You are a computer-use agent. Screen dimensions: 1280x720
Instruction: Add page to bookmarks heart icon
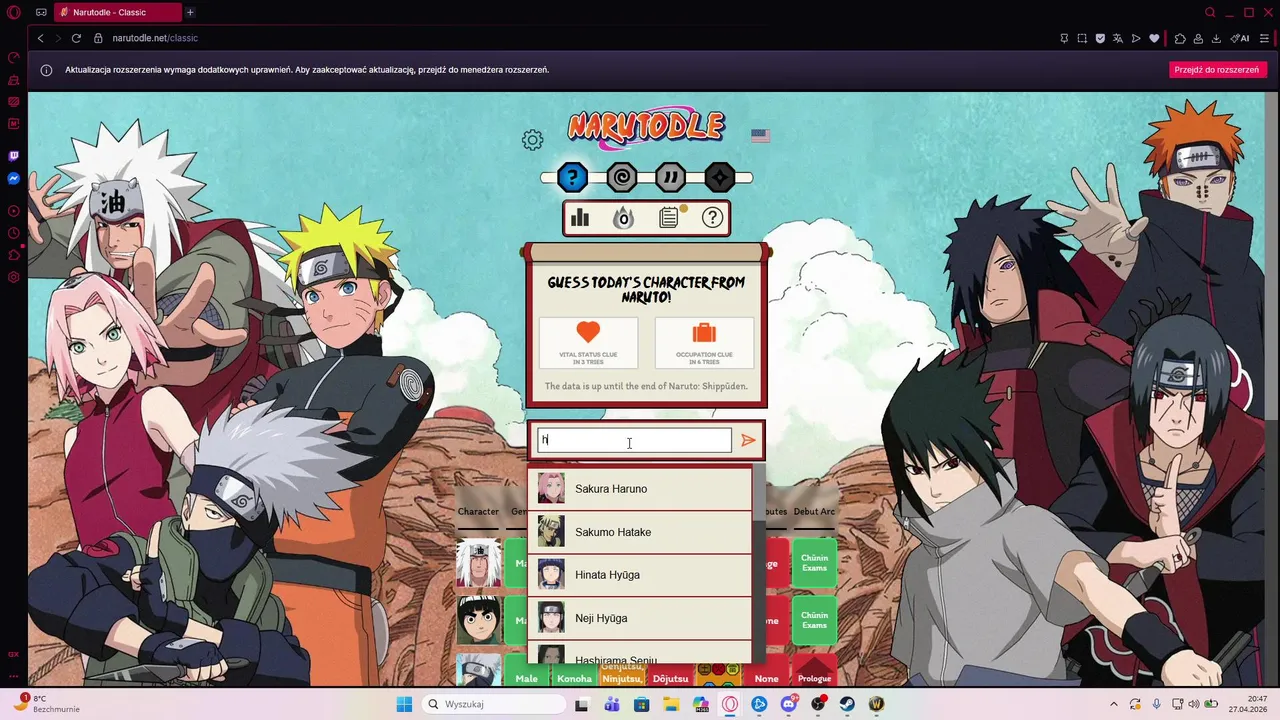pos(1154,39)
